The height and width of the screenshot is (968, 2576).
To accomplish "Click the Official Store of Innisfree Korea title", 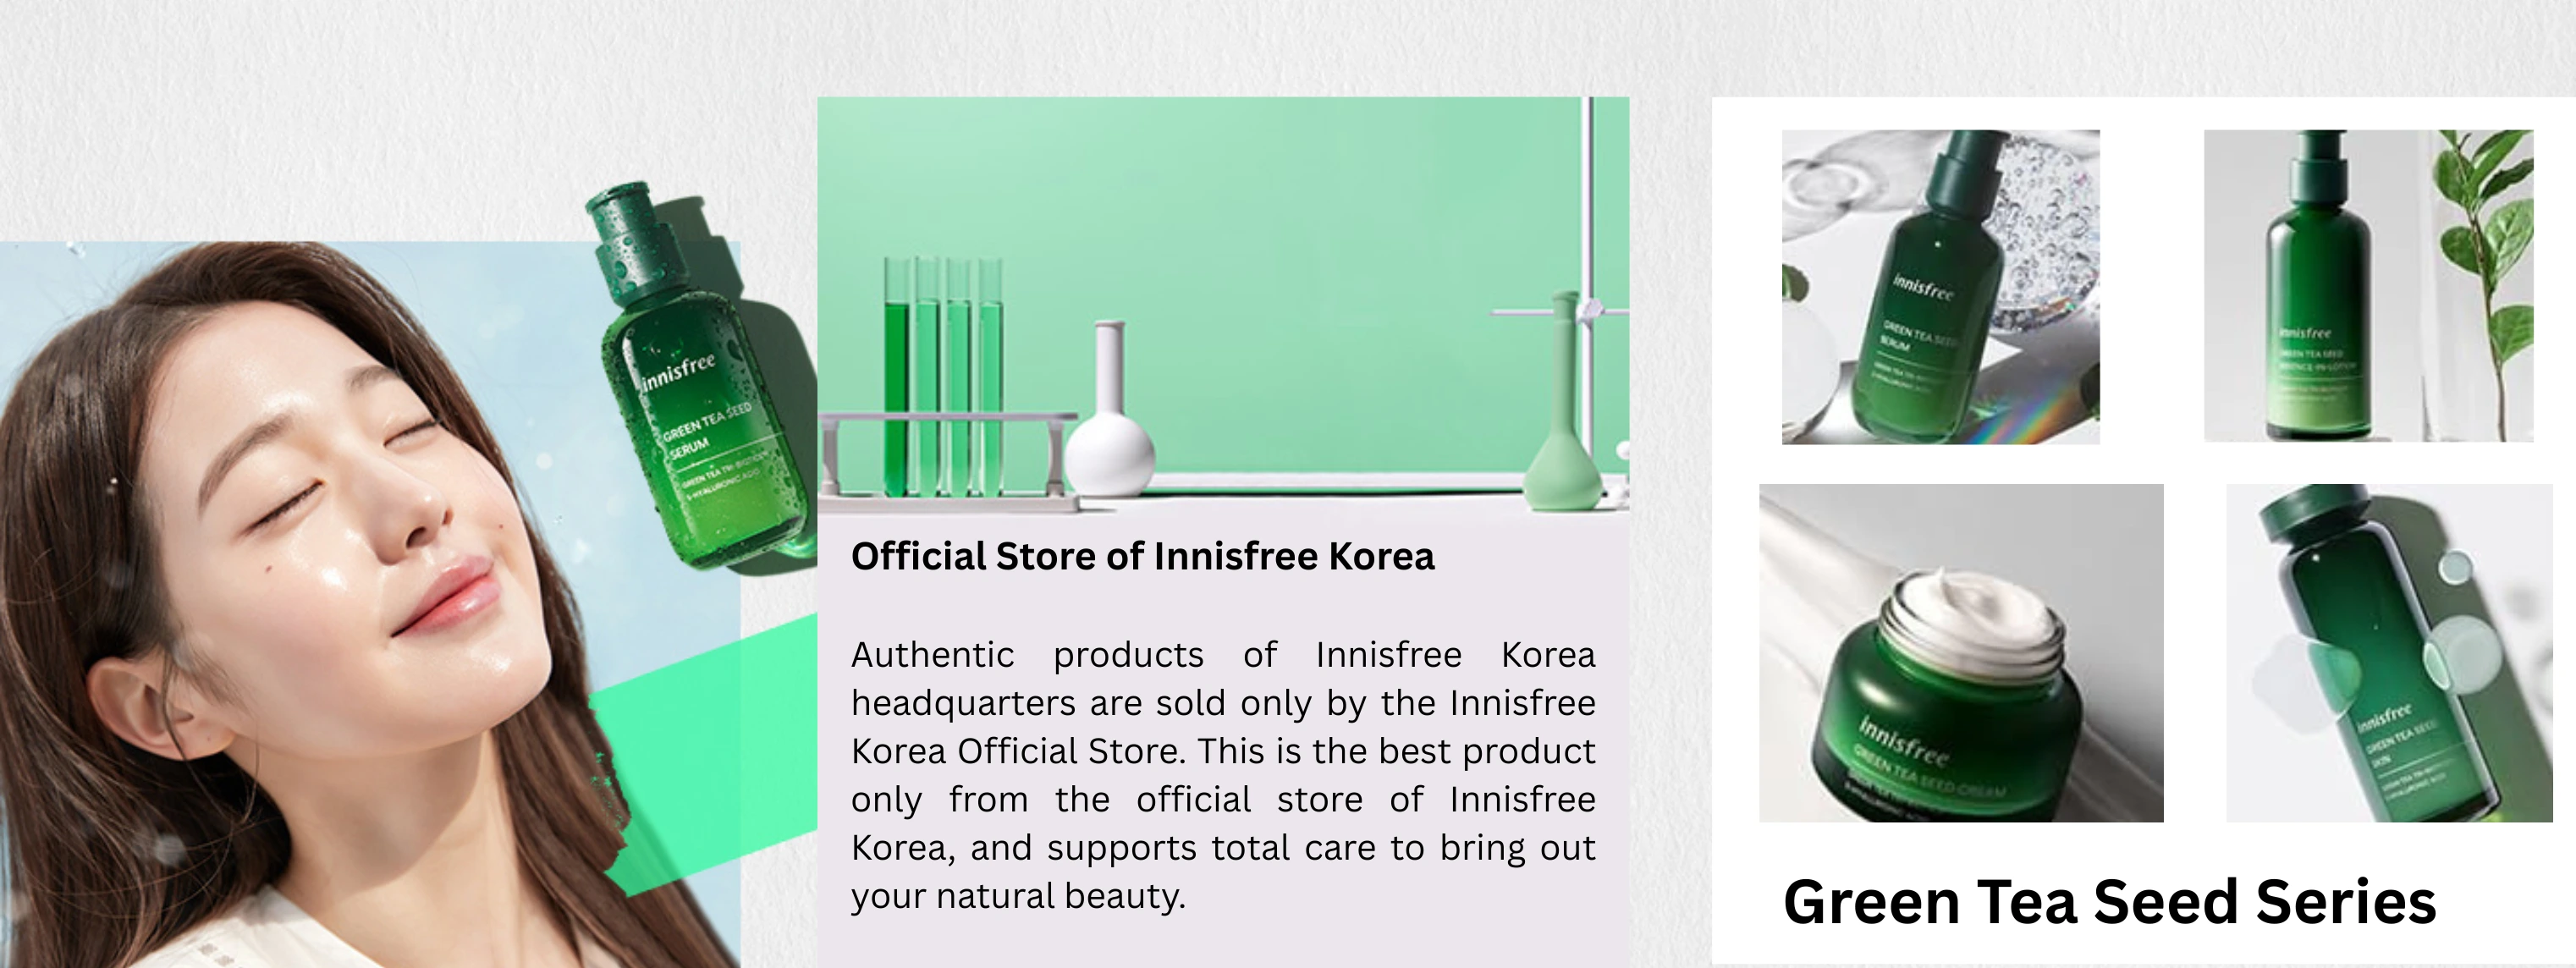I will (x=1142, y=556).
